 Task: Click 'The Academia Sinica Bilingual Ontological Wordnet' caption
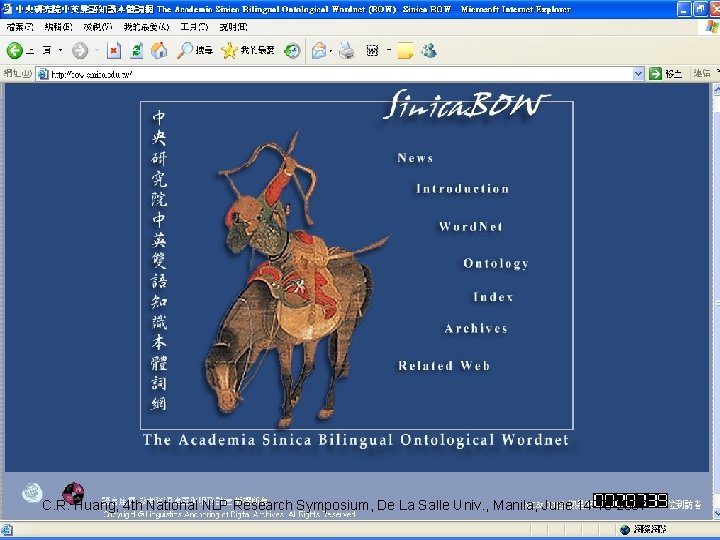click(356, 440)
